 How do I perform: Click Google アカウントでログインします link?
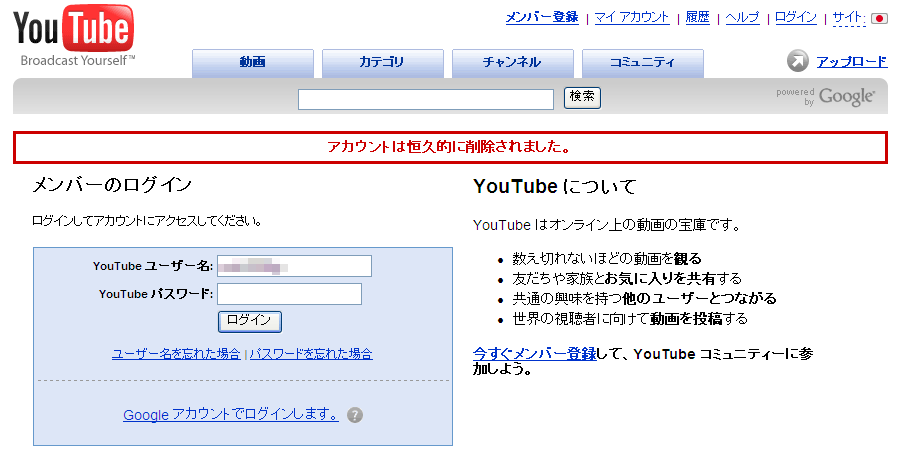coord(231,414)
